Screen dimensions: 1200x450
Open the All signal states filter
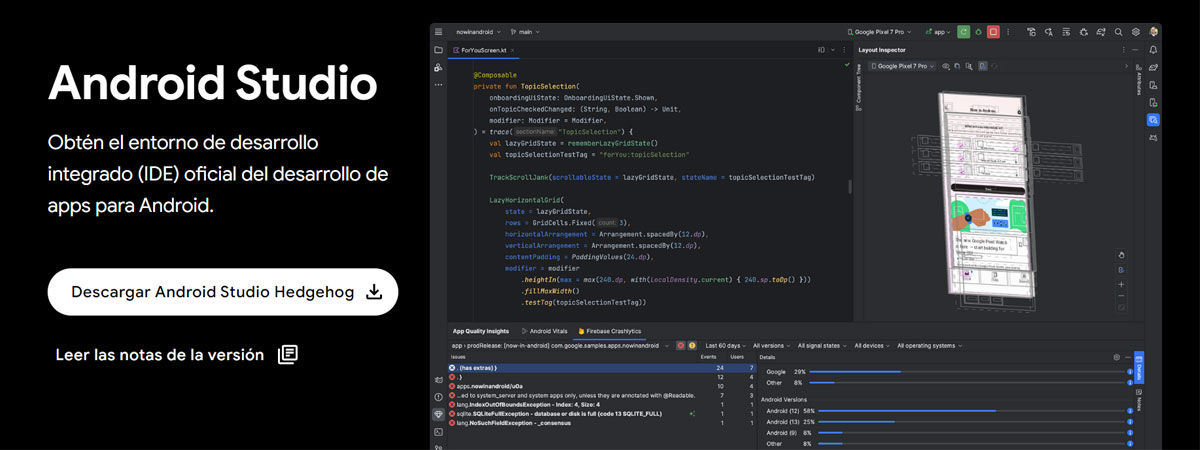(823, 345)
